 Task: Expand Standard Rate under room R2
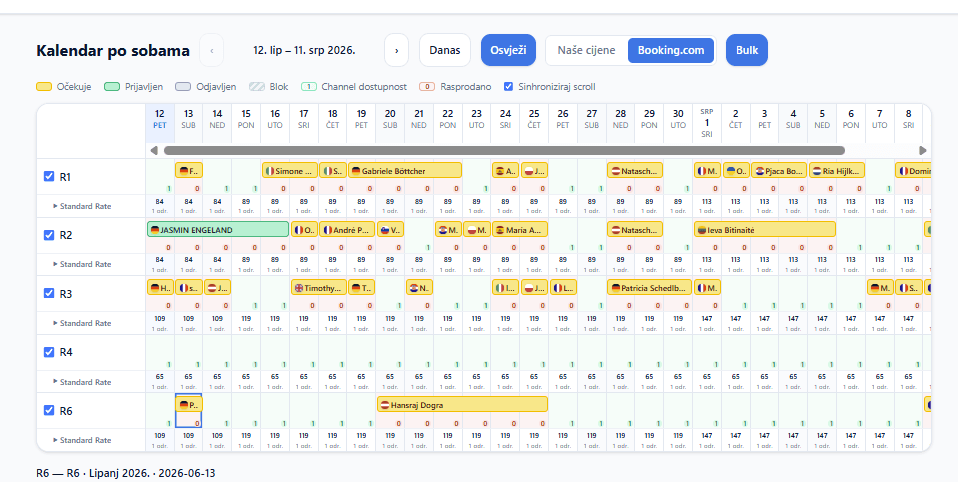82,264
